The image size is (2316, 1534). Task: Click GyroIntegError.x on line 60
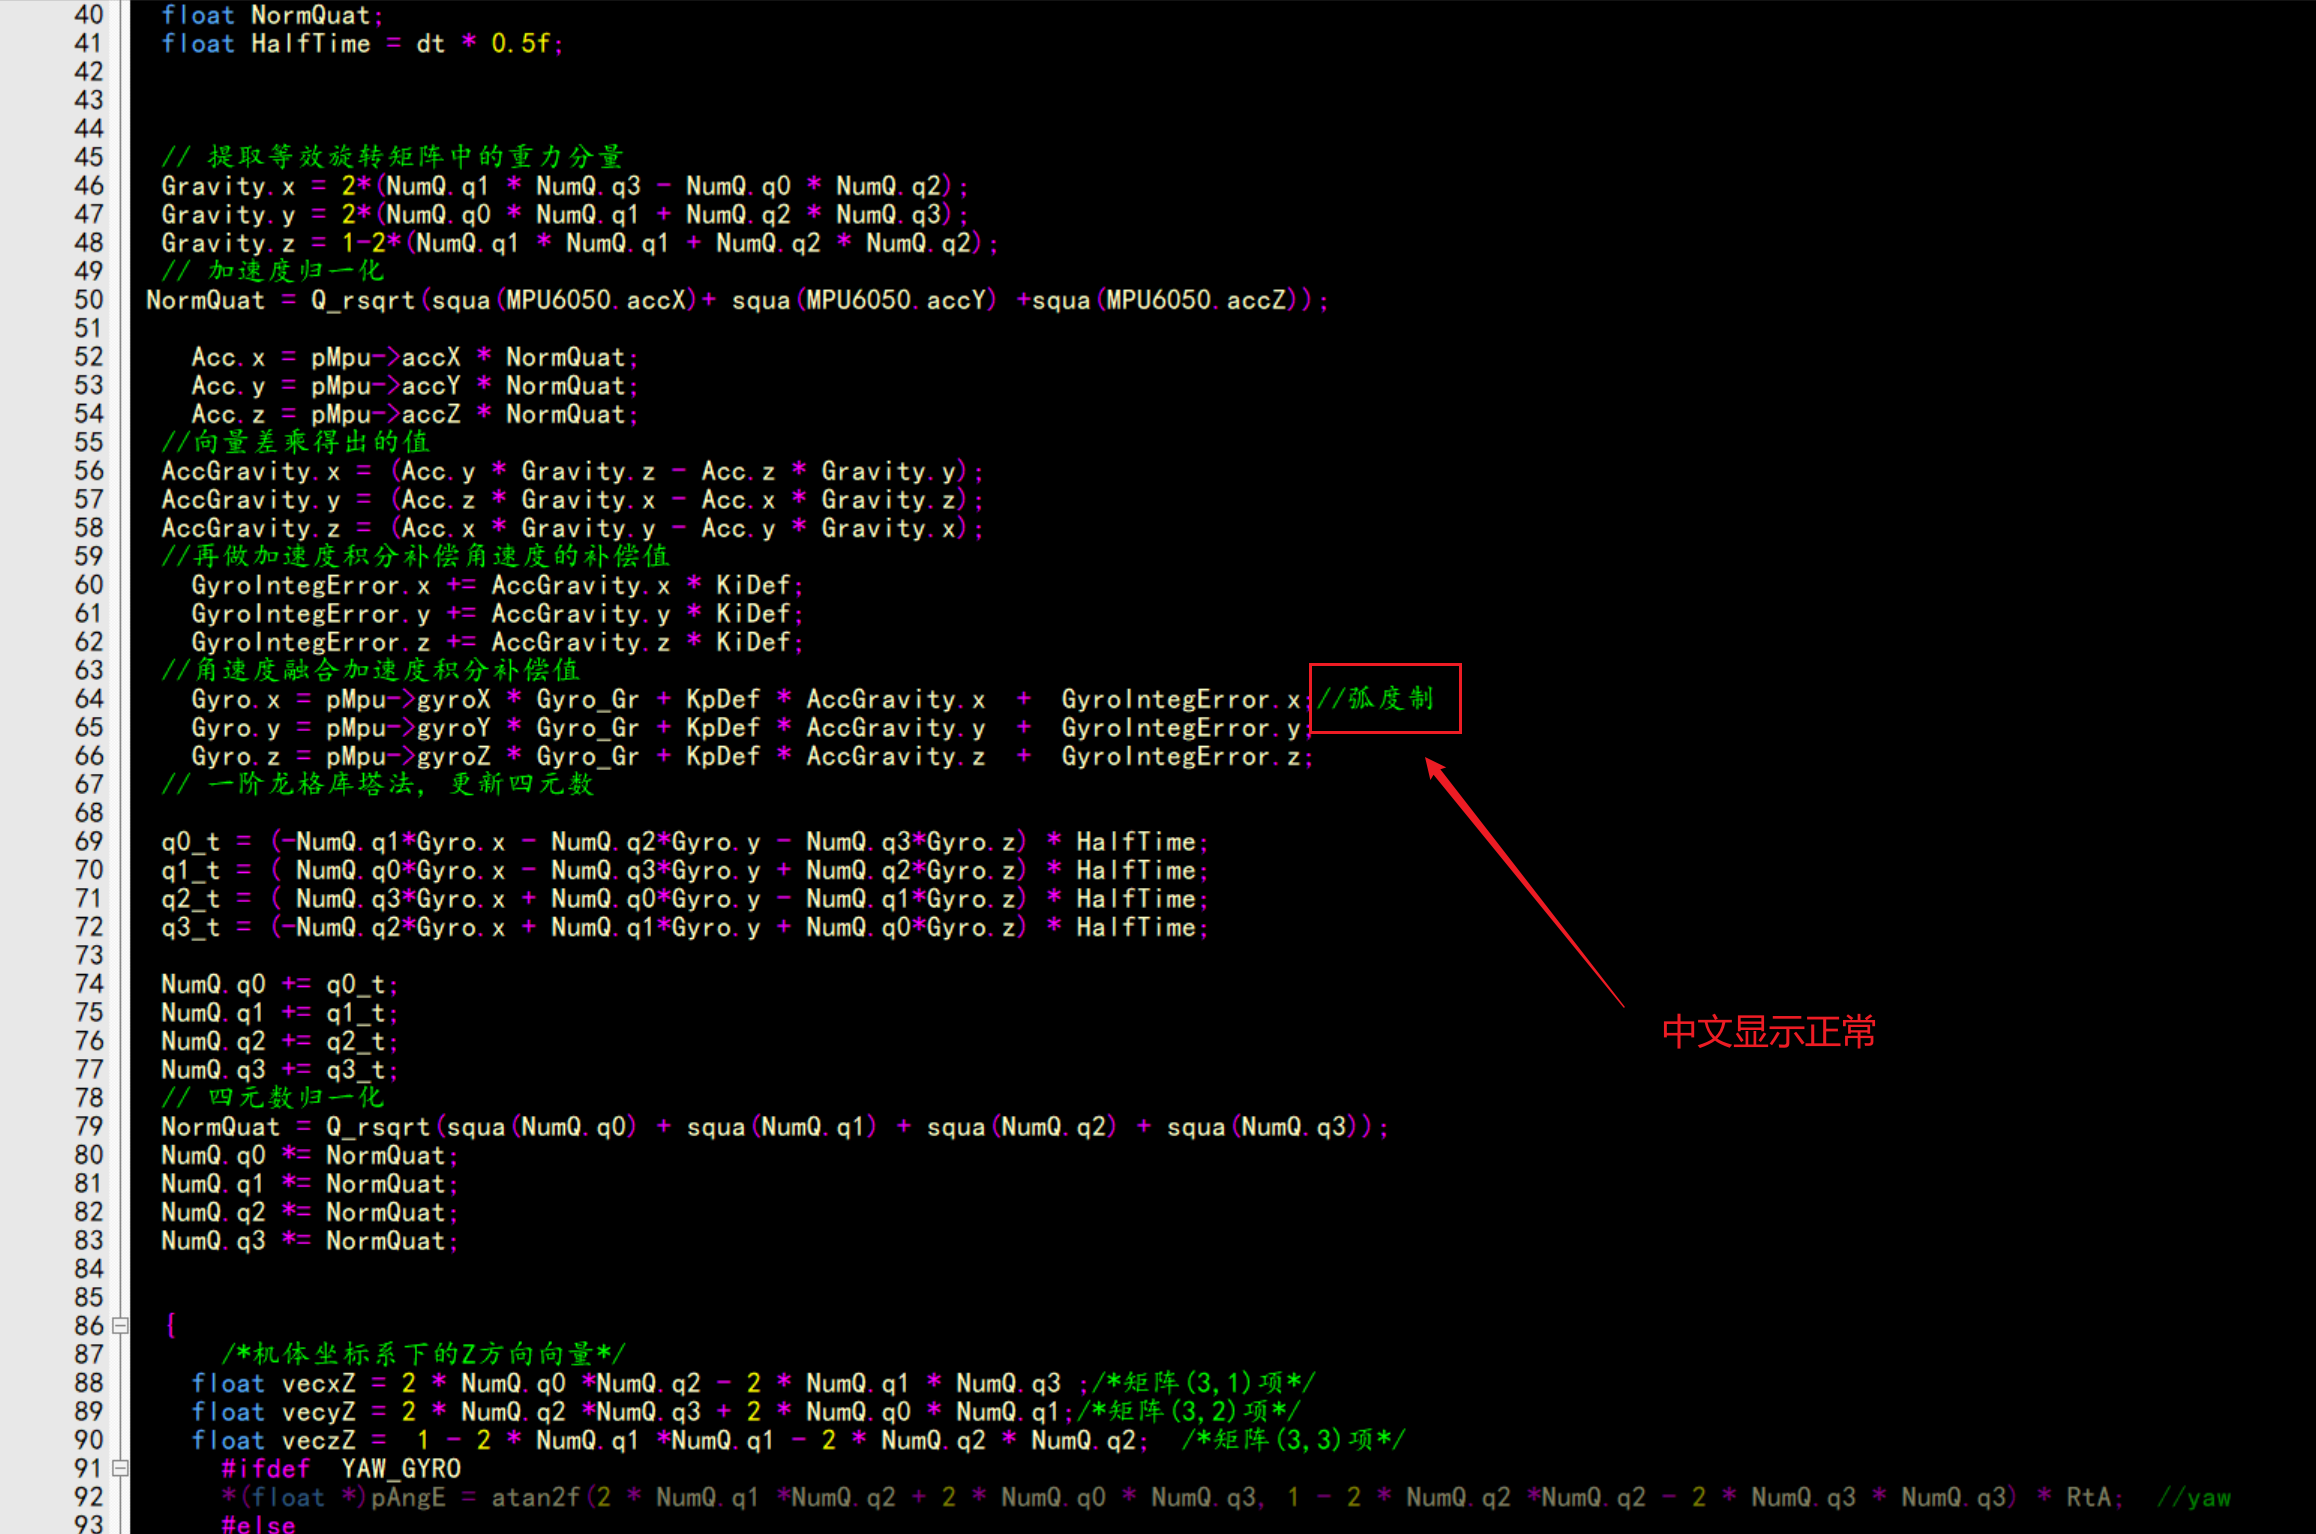(x=310, y=585)
